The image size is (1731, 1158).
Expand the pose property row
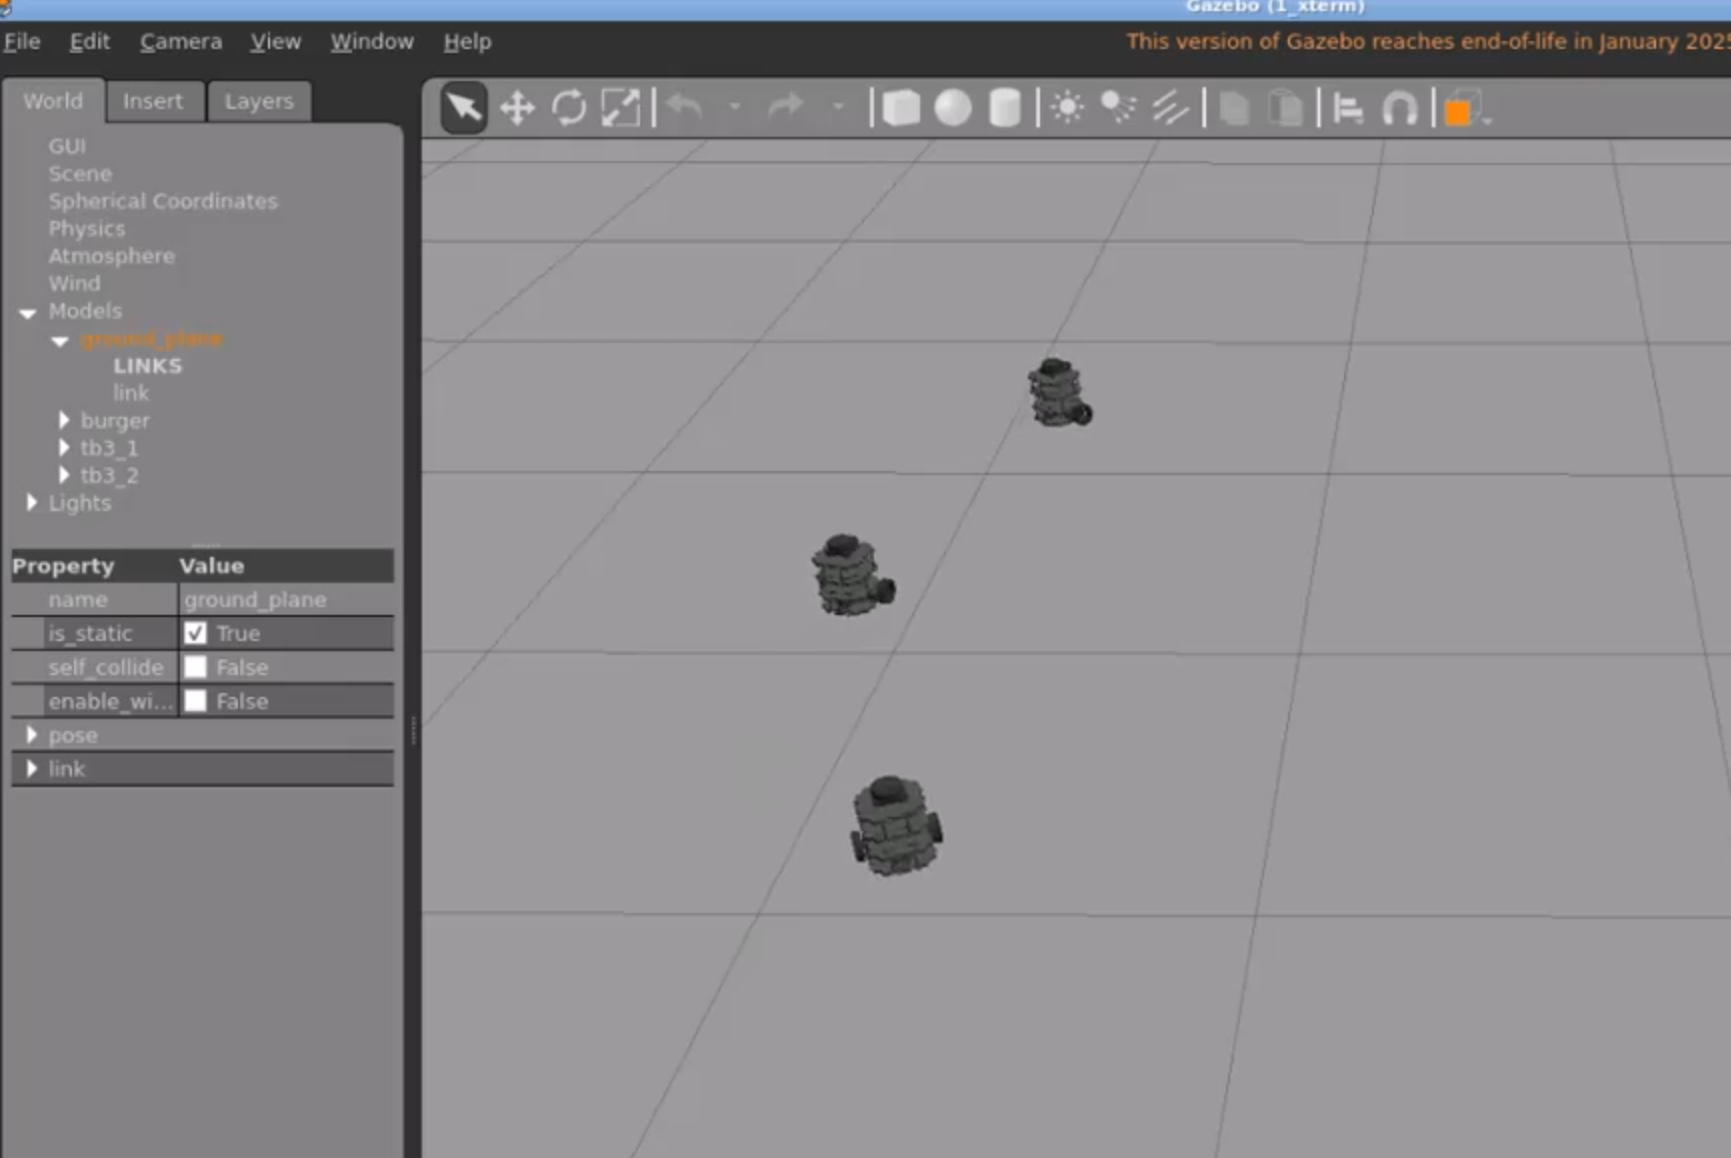pos(32,735)
